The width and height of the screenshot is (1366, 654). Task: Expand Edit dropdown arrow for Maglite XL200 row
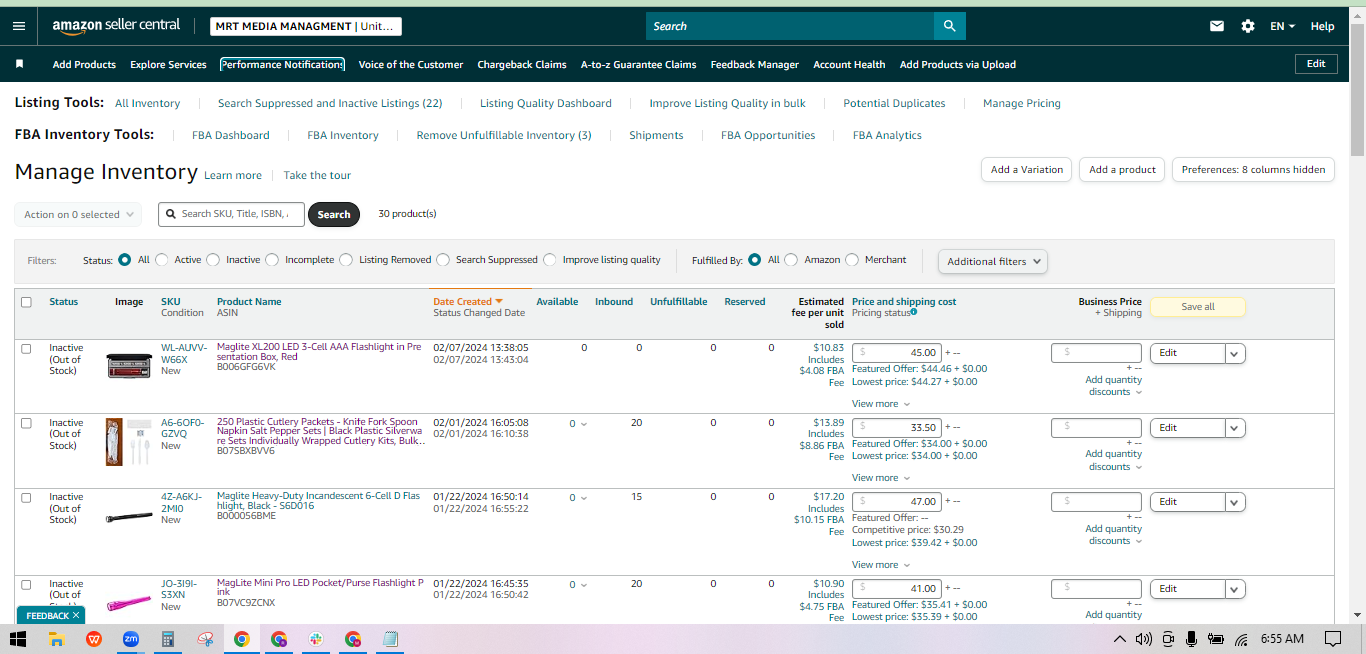tap(1235, 353)
